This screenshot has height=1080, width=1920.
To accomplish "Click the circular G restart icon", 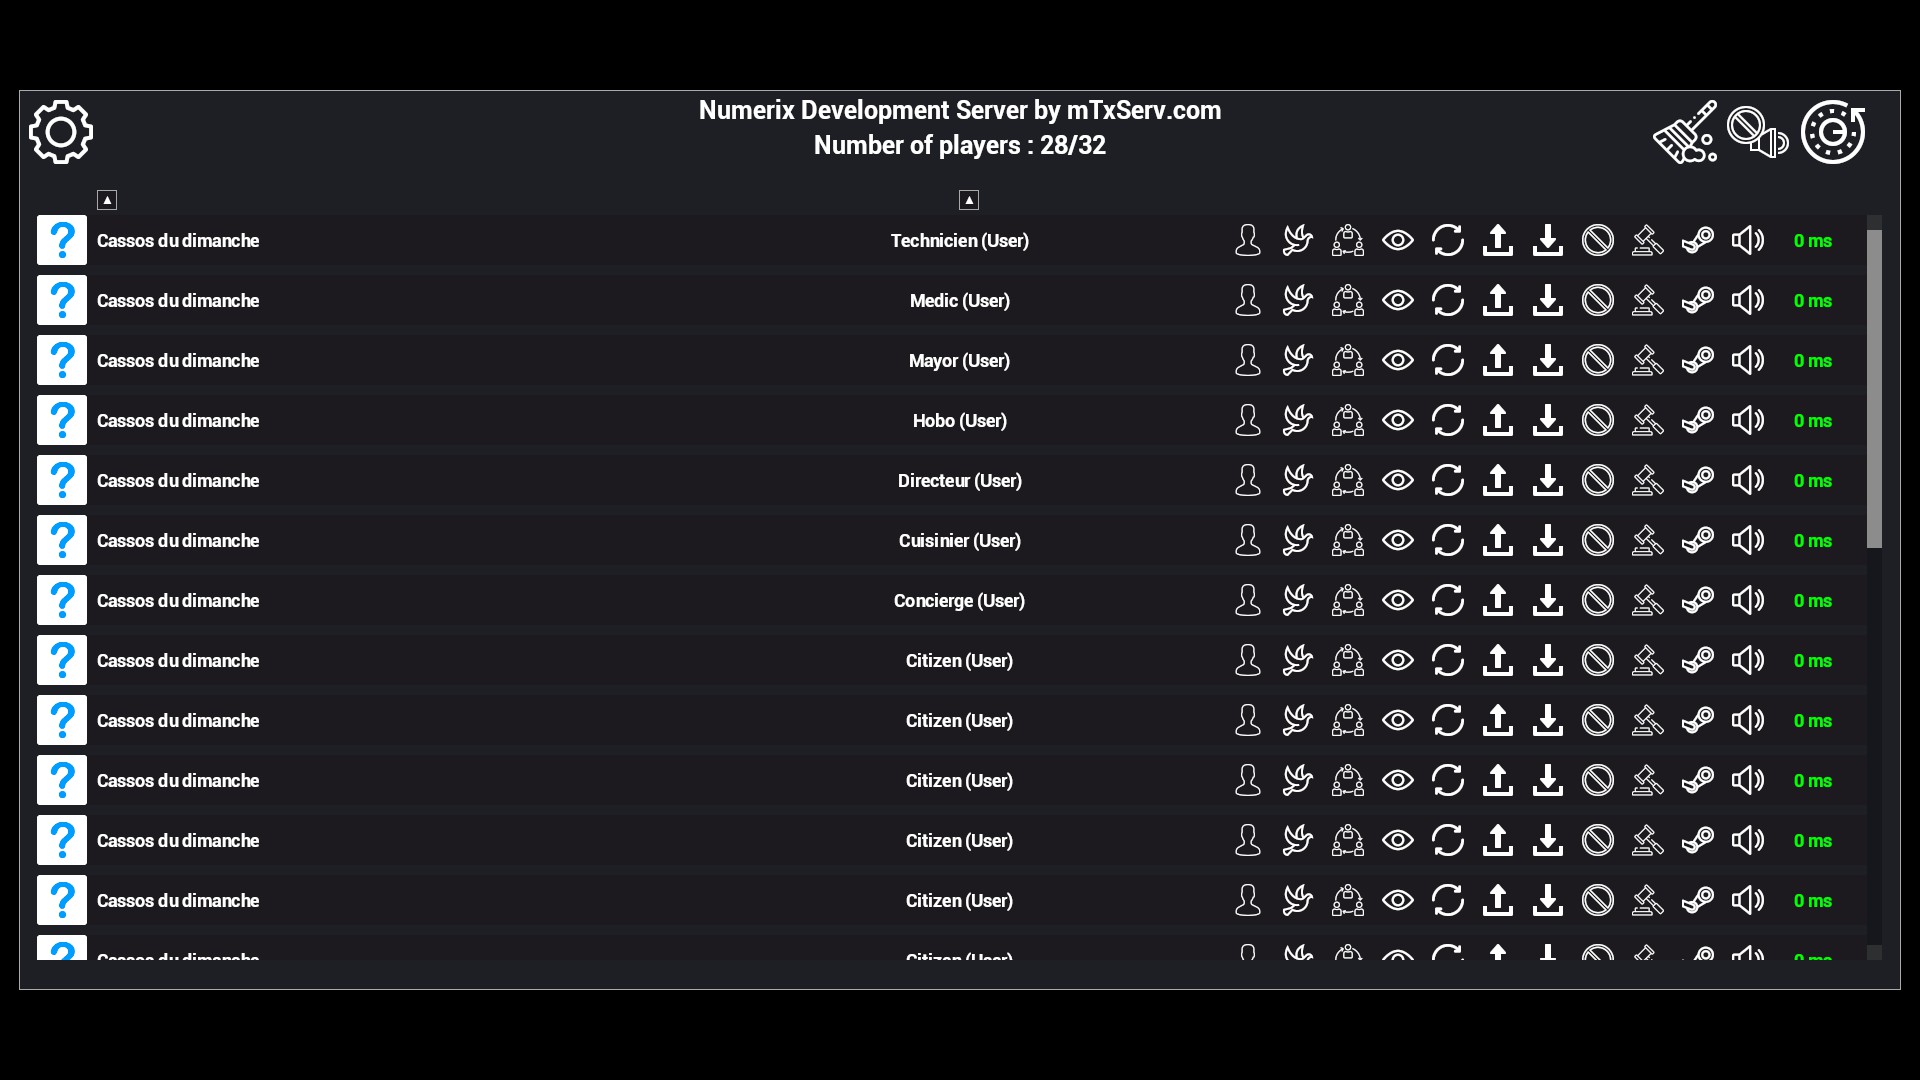I will click(1833, 132).
